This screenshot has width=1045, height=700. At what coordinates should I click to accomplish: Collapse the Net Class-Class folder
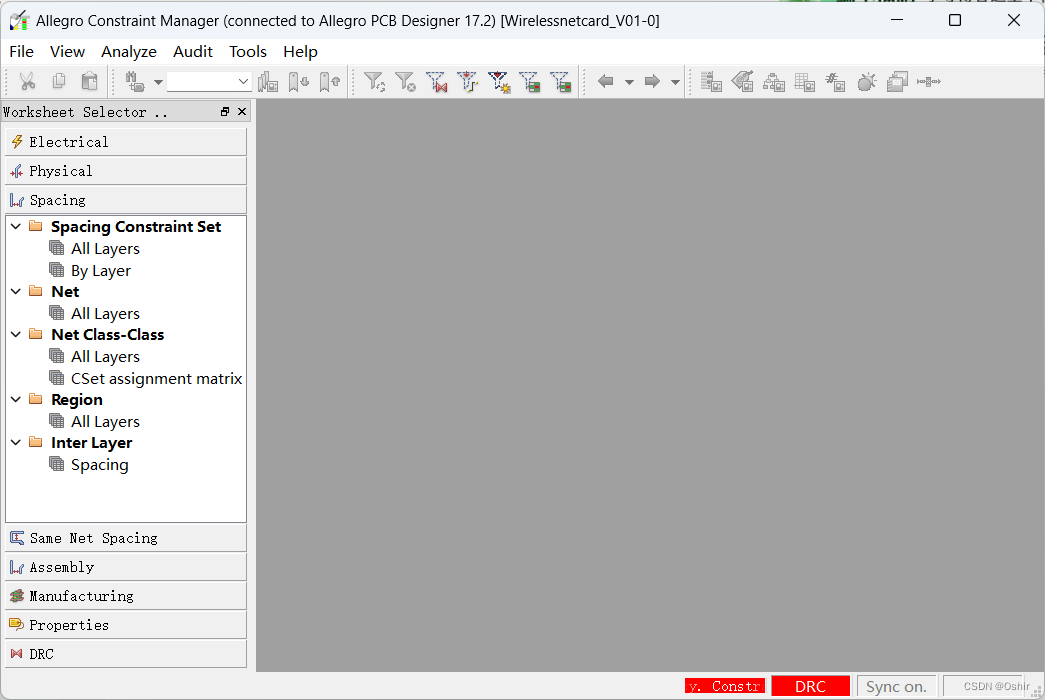tap(16, 335)
